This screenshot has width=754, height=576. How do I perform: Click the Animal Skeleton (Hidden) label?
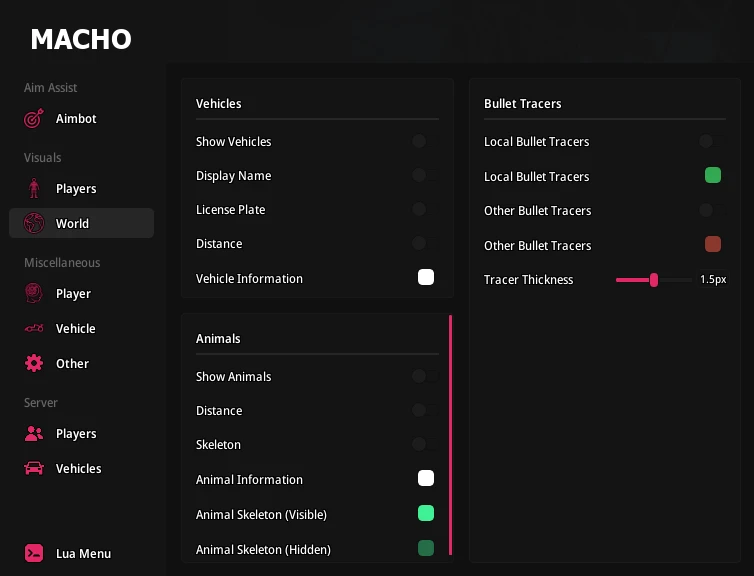tap(263, 550)
